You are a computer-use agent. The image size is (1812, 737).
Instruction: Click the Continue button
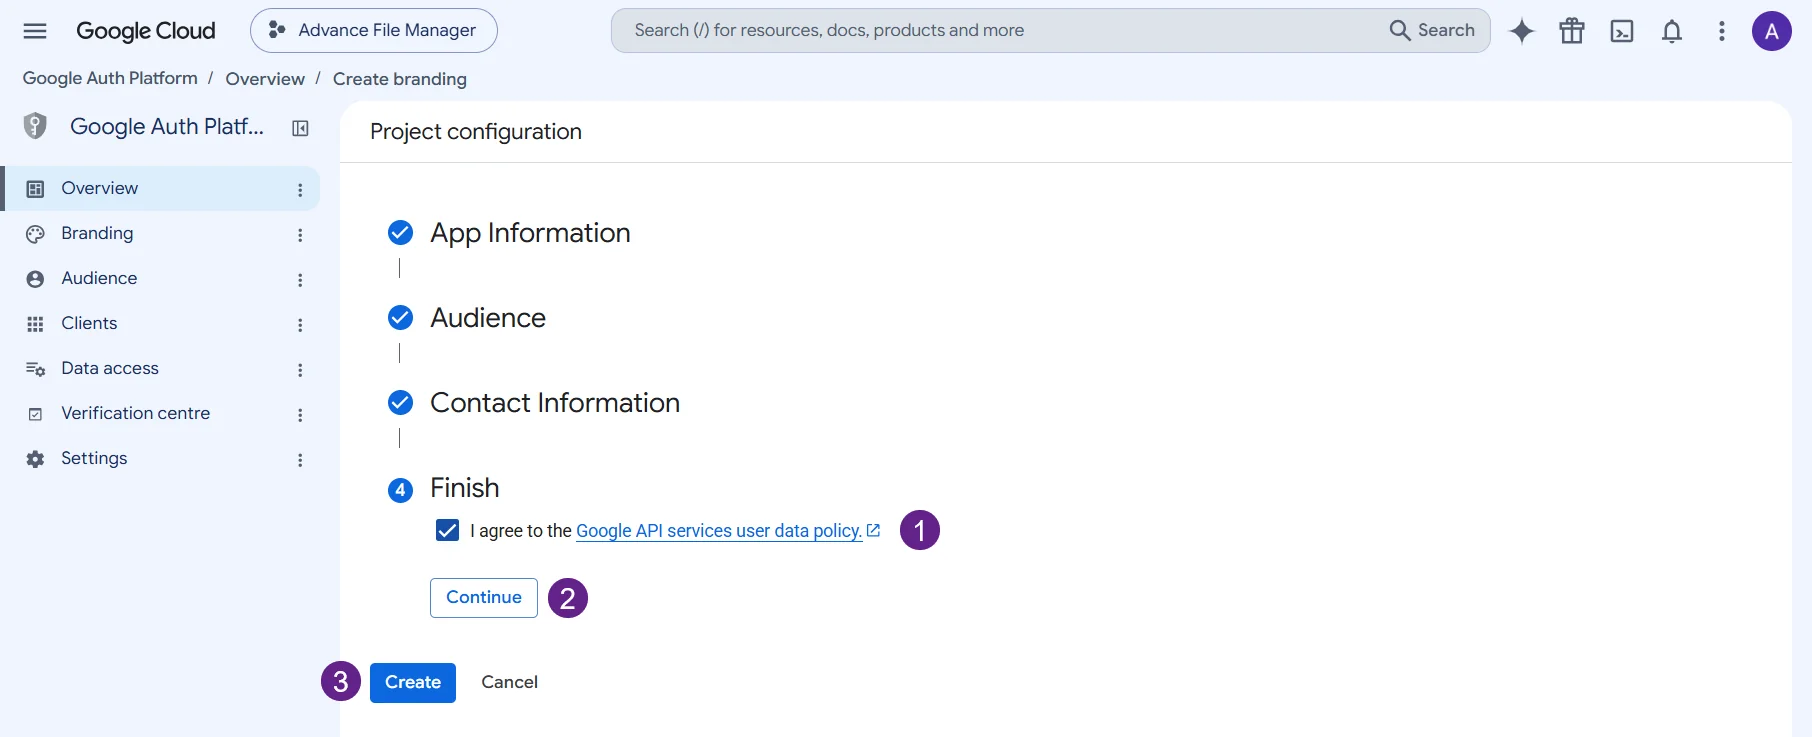(484, 598)
